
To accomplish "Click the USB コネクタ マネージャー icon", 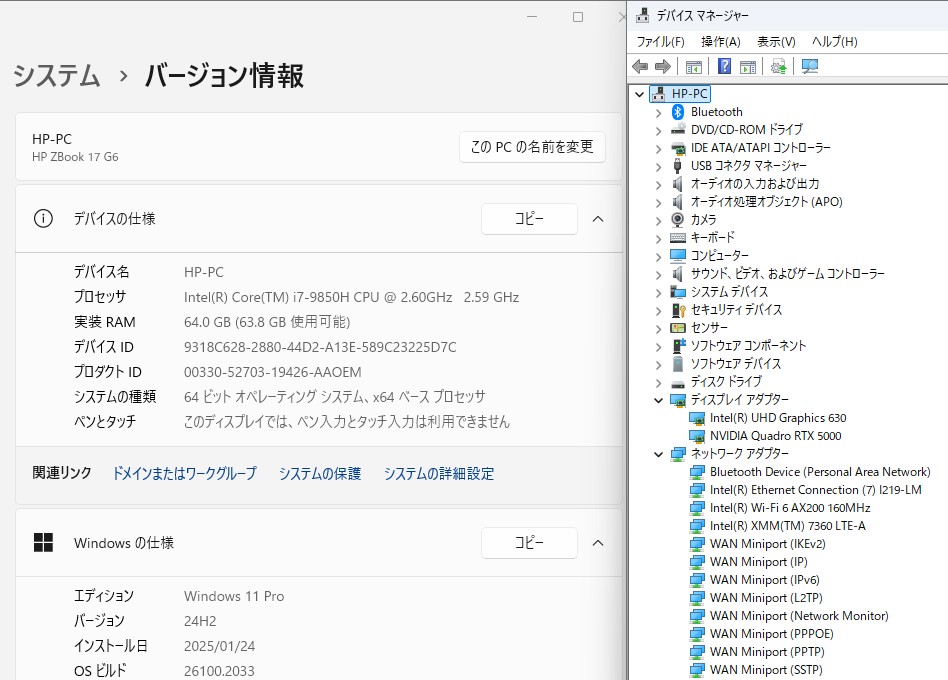I will tap(678, 166).
